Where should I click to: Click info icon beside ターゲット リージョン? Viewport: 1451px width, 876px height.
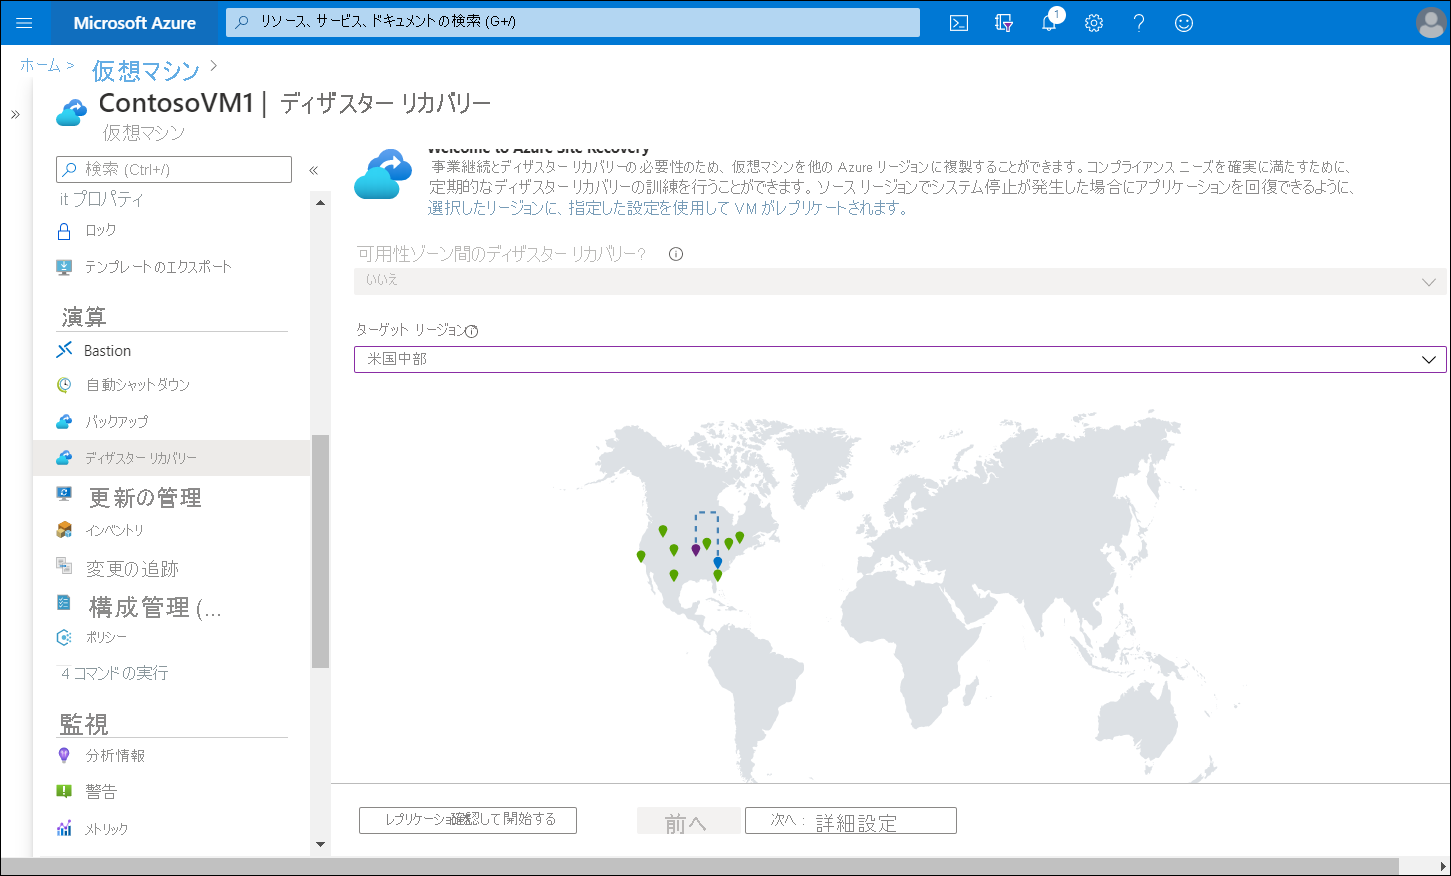coord(472,331)
